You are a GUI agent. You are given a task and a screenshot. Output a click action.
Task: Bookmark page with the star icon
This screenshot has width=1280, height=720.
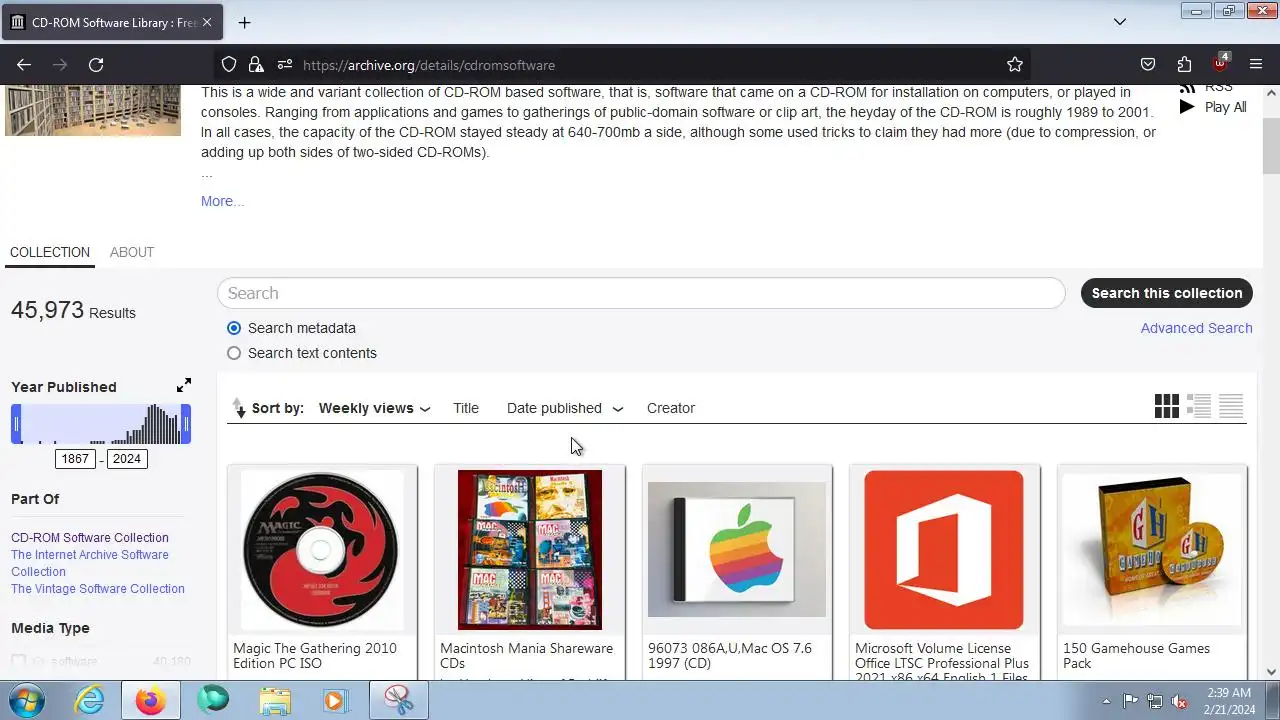click(x=1015, y=64)
